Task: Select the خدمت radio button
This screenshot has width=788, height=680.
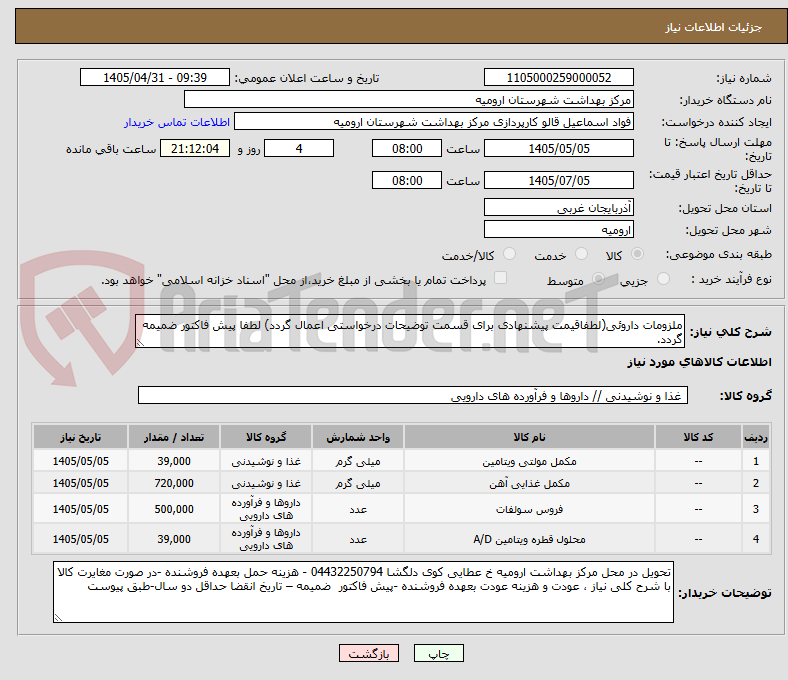Action: [581, 254]
